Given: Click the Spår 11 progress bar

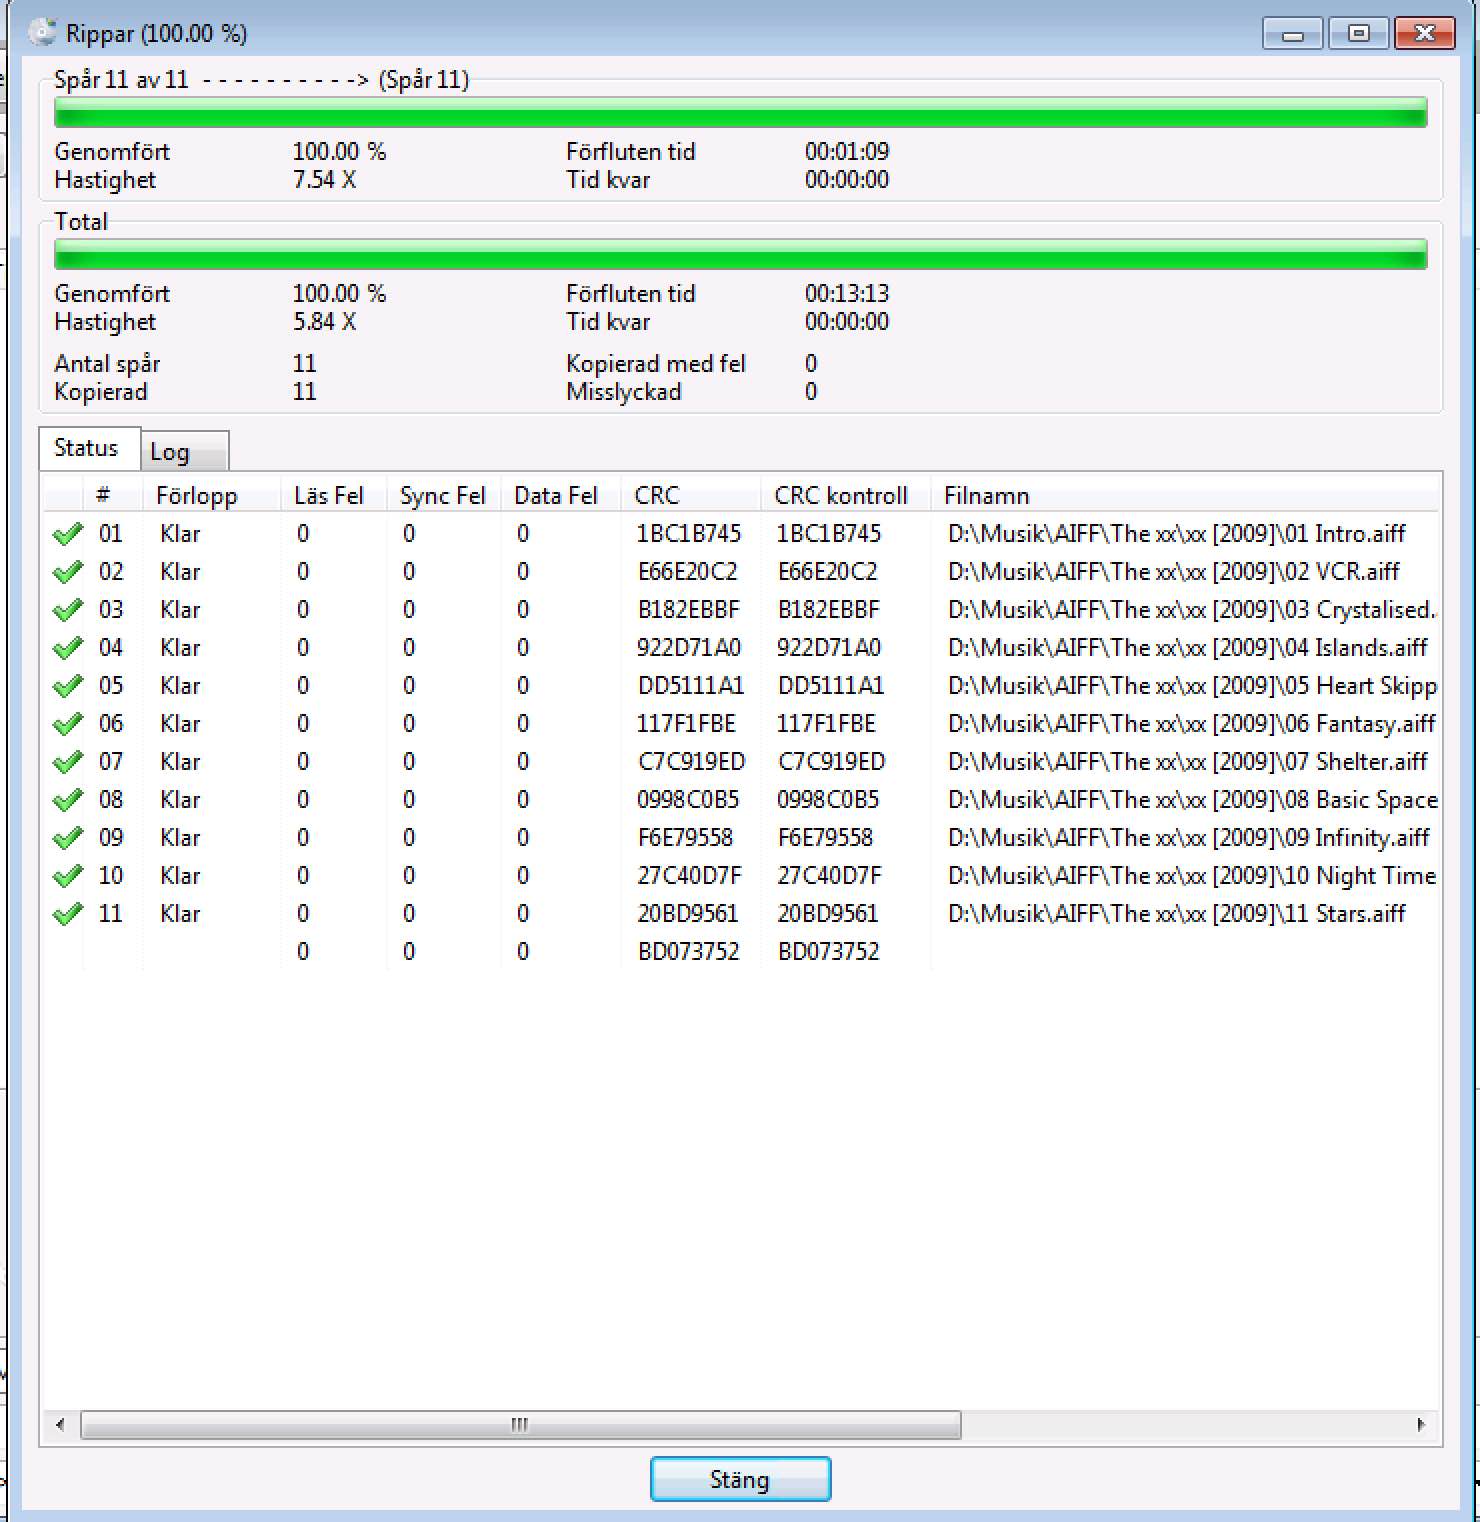Looking at the screenshot, I should pyautogui.click(x=740, y=112).
